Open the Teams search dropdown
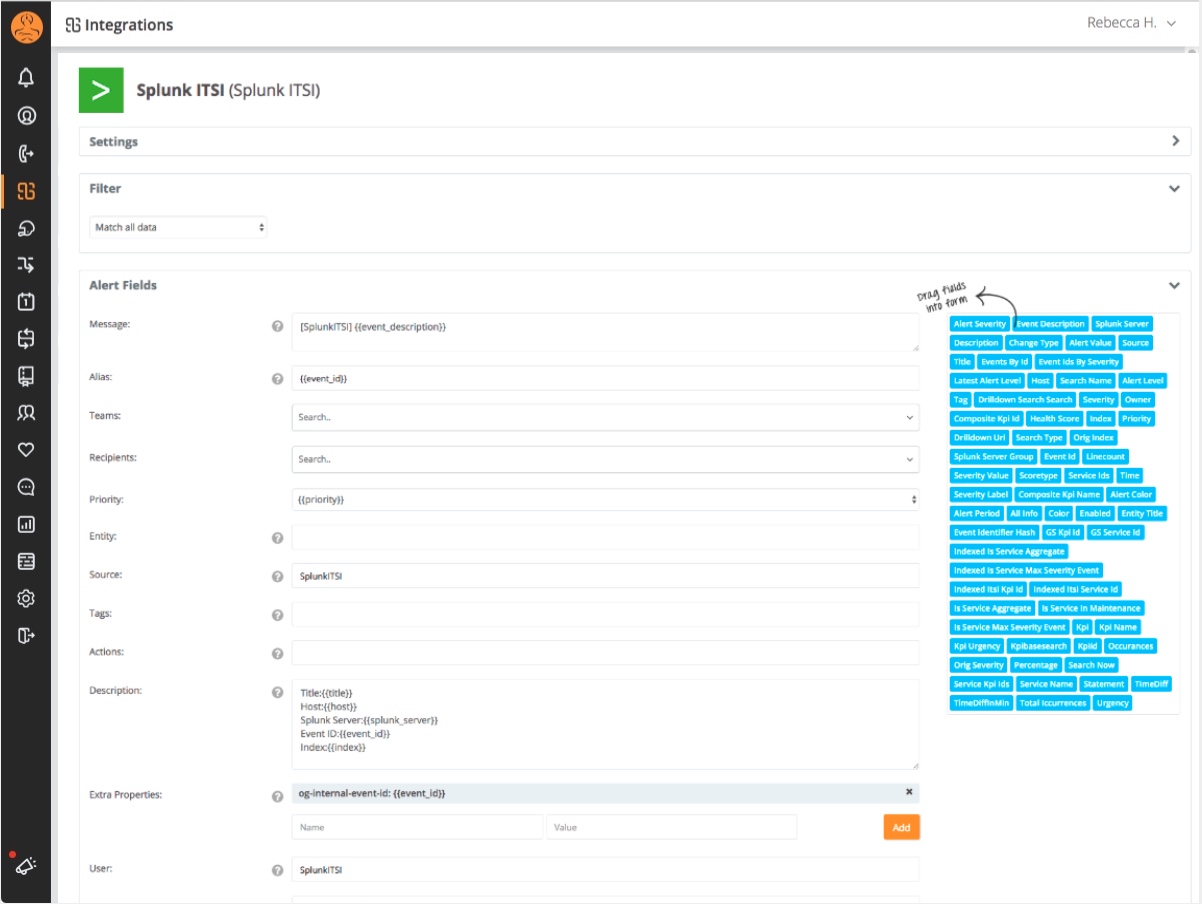The height and width of the screenshot is (904, 1202). 605,417
